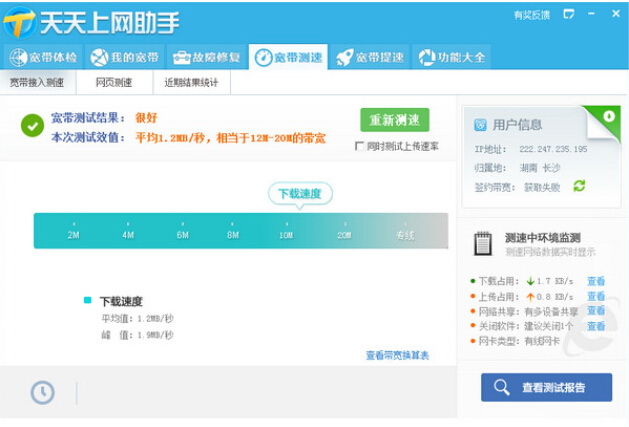This screenshot has height=427, width=629.
Task: Switch to 我的宽带 tab
Action: tap(124, 57)
